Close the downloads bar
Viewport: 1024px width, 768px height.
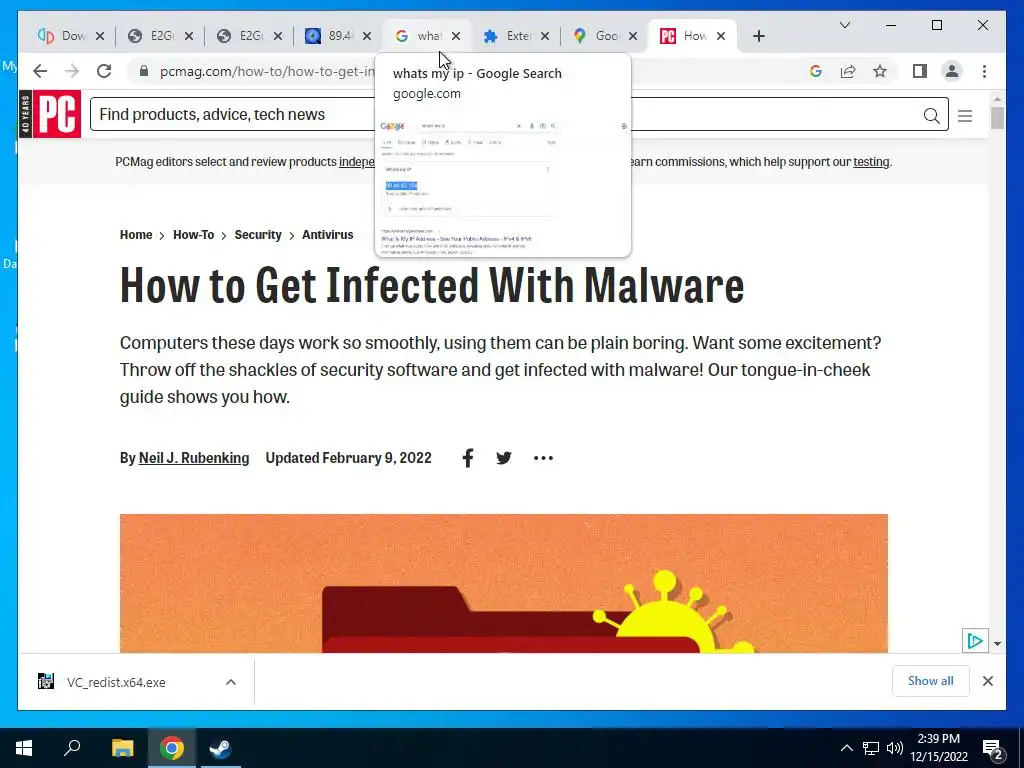coord(987,681)
